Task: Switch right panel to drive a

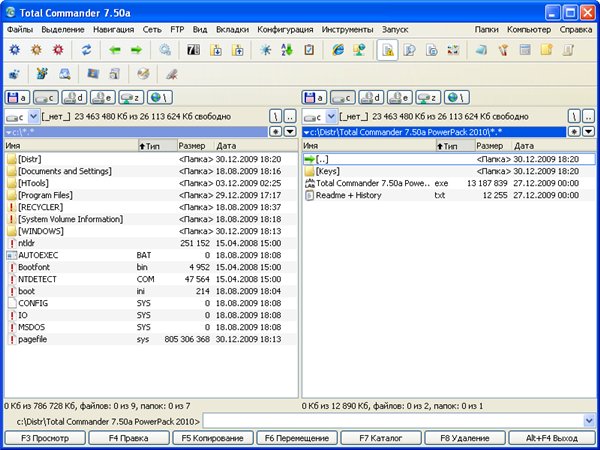Action: point(315,98)
